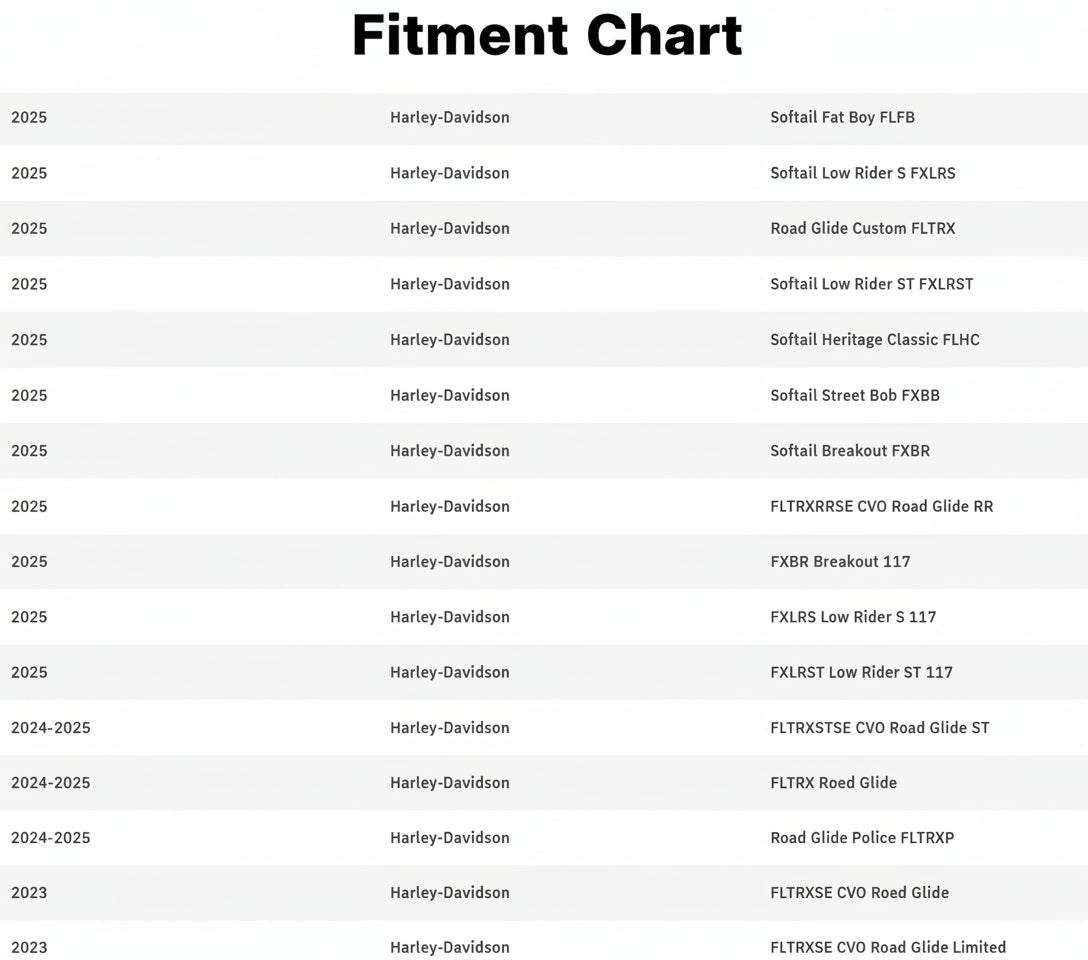
Task: Select FXLRST Low Rider ST 117
Action: tap(861, 672)
